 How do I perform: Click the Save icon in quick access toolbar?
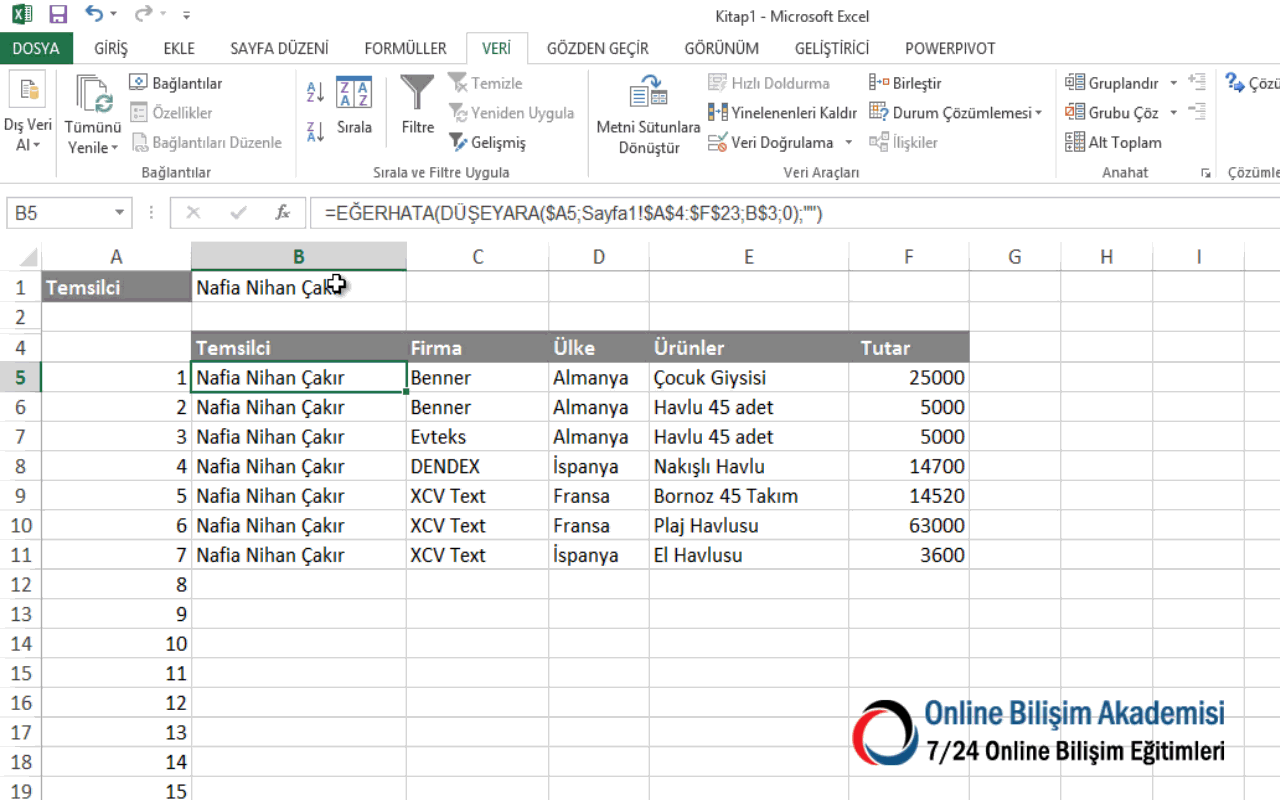tap(58, 15)
